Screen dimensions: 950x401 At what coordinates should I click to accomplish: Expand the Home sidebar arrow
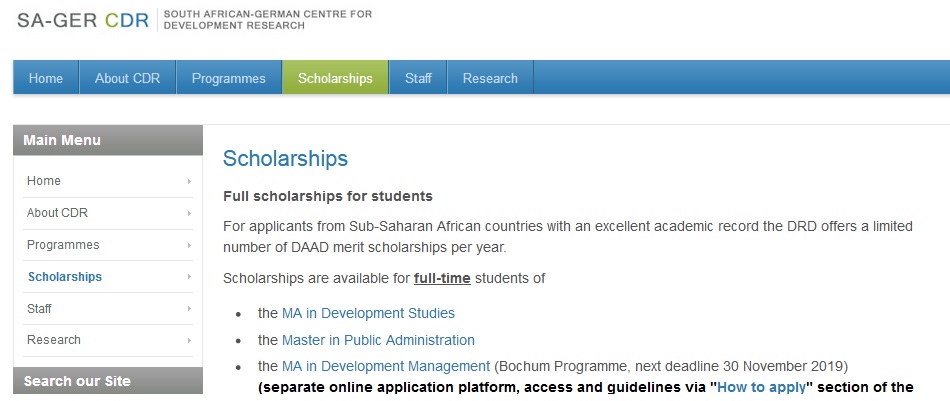189,181
